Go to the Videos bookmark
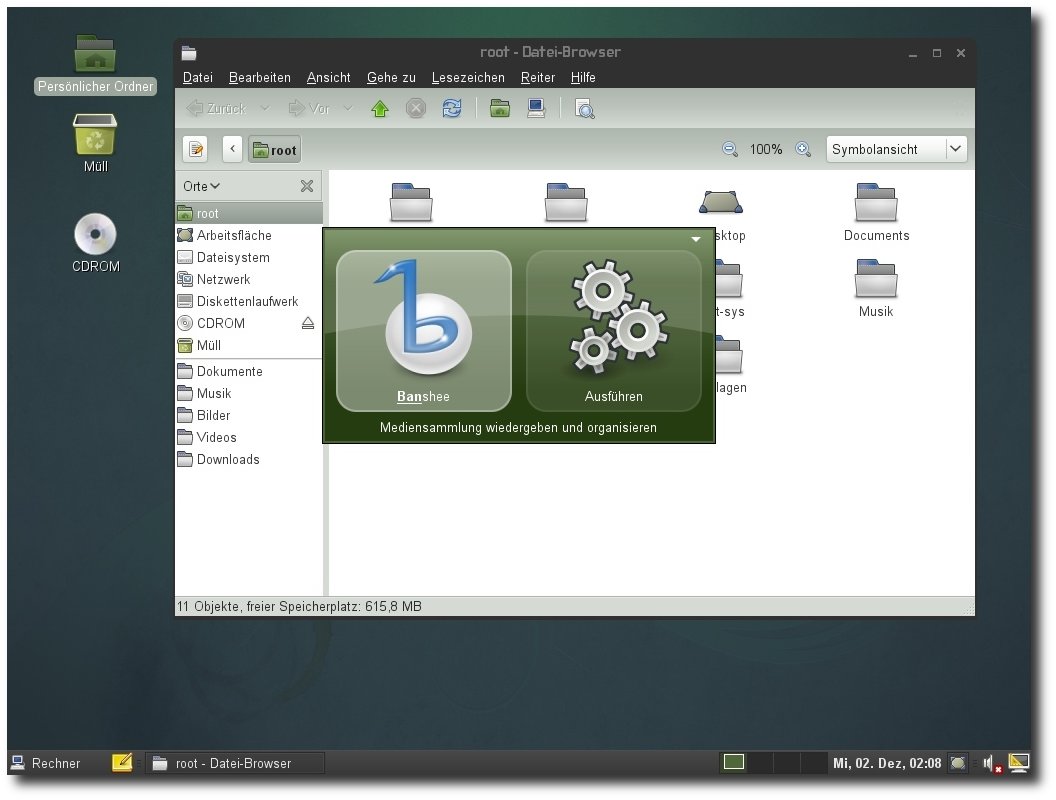 coord(249,437)
